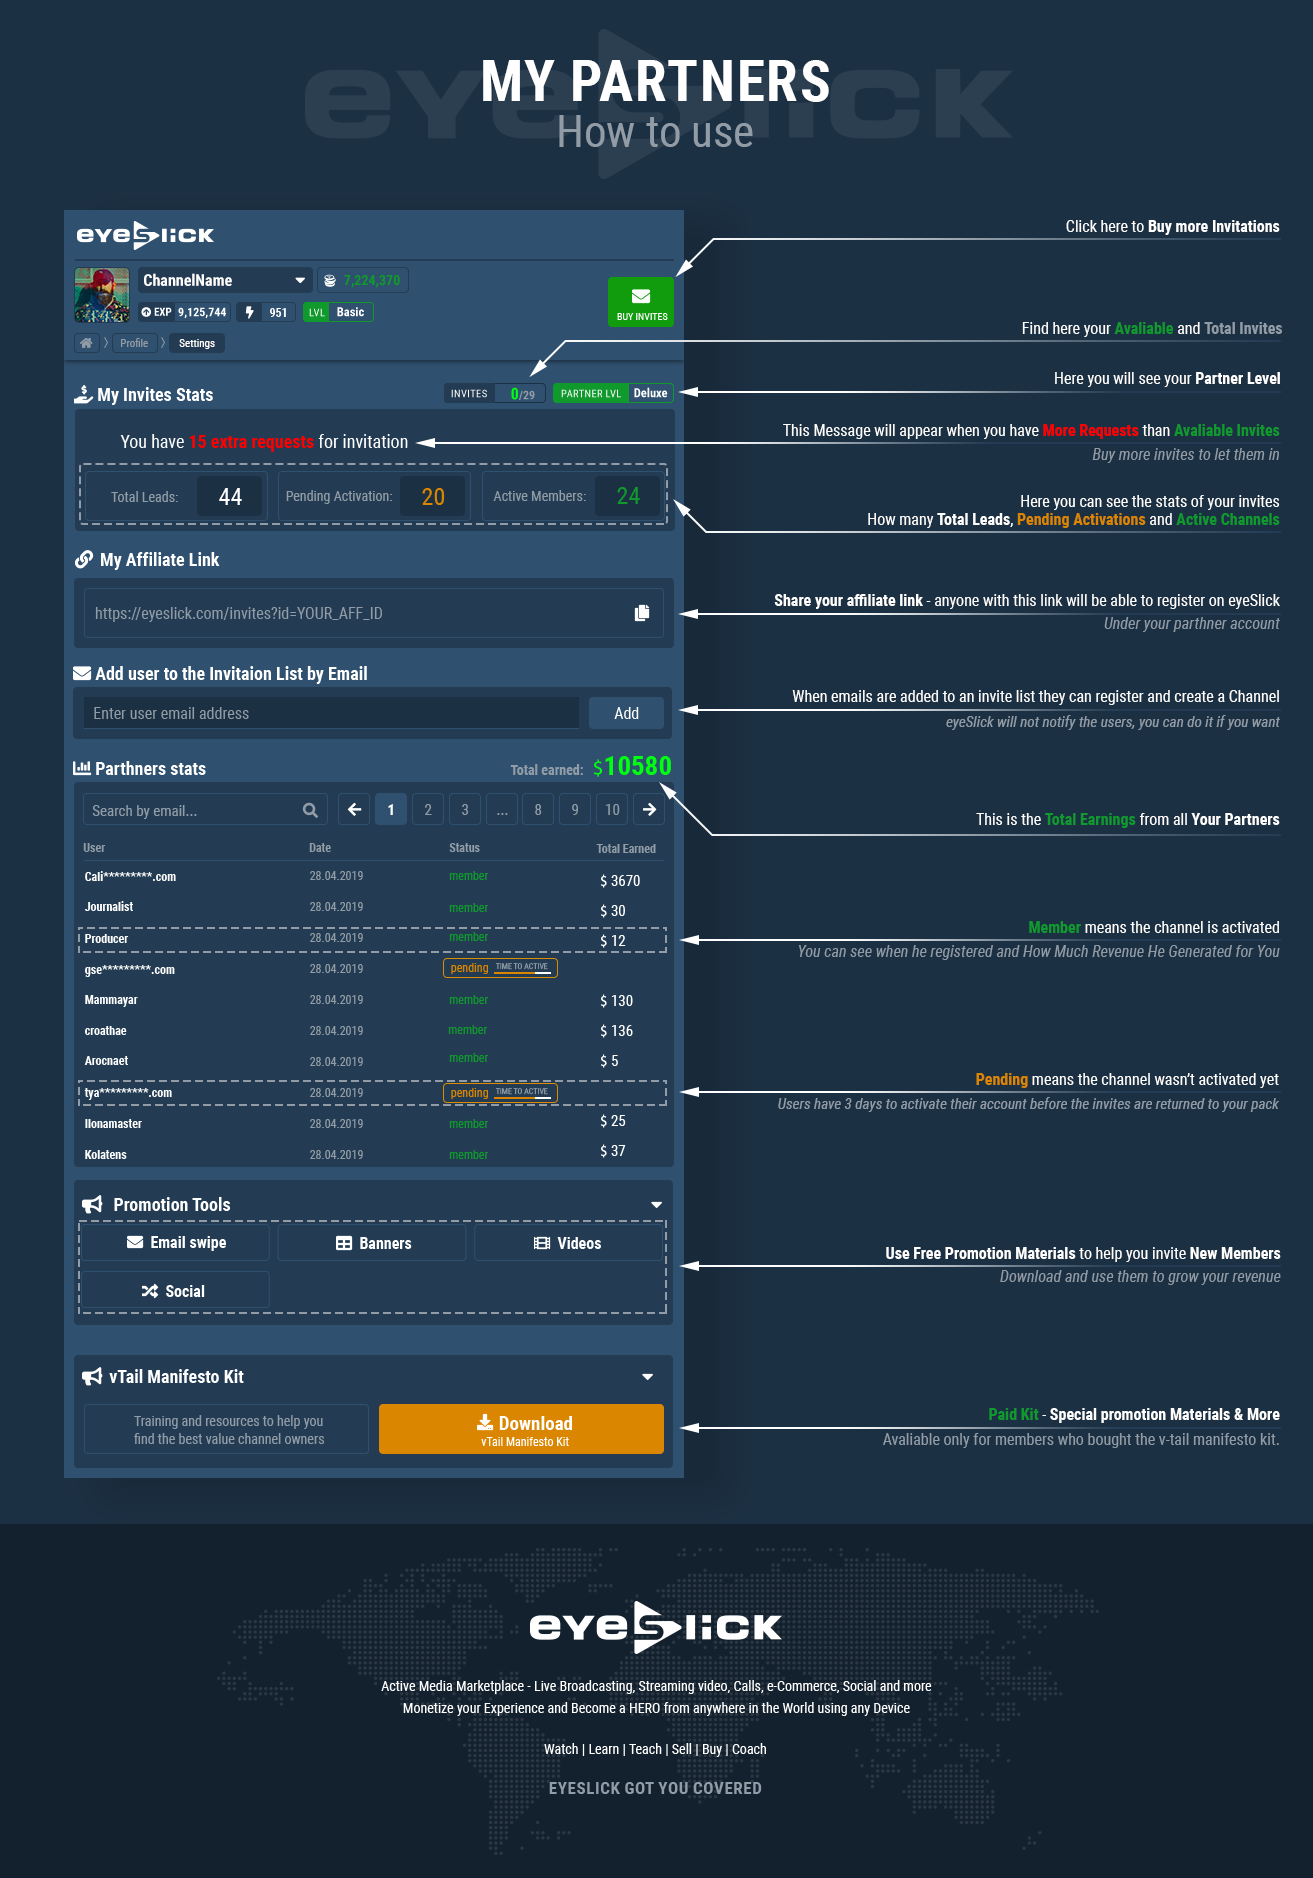Click the Buy Invites envelope button

[x=641, y=302]
